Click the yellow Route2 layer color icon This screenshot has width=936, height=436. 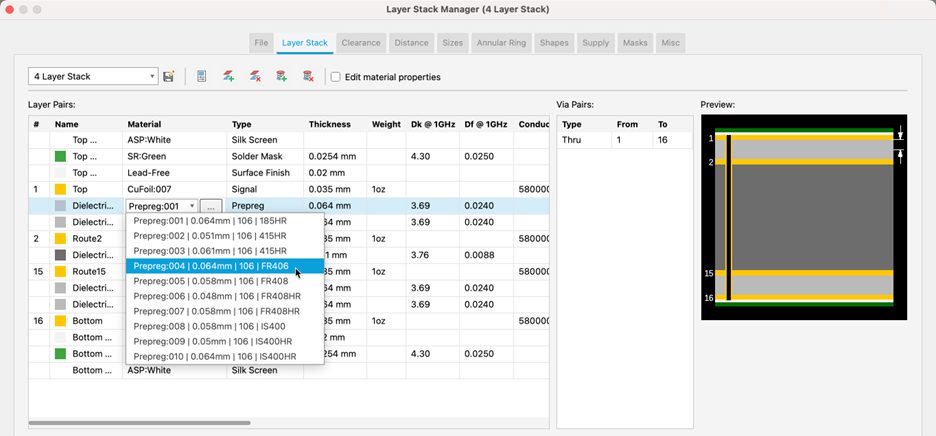point(60,239)
